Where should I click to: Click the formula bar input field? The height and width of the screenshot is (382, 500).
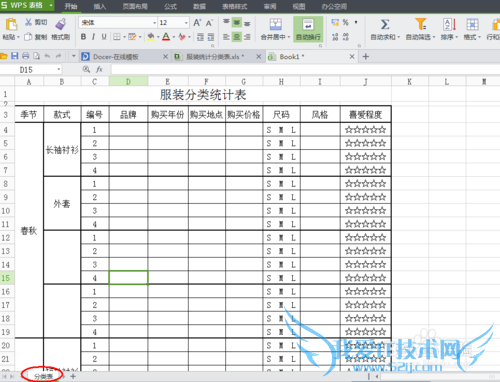click(305, 69)
